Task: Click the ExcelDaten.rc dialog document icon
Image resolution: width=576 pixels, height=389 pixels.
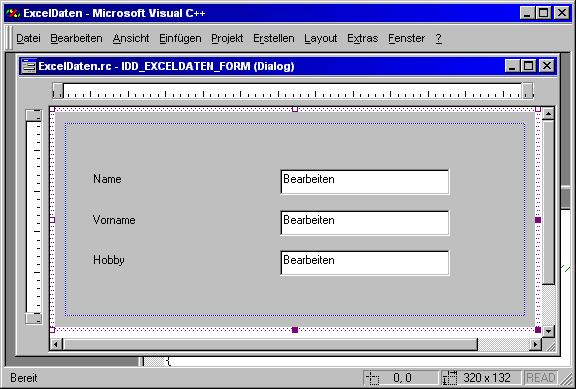Action: (x=28, y=66)
